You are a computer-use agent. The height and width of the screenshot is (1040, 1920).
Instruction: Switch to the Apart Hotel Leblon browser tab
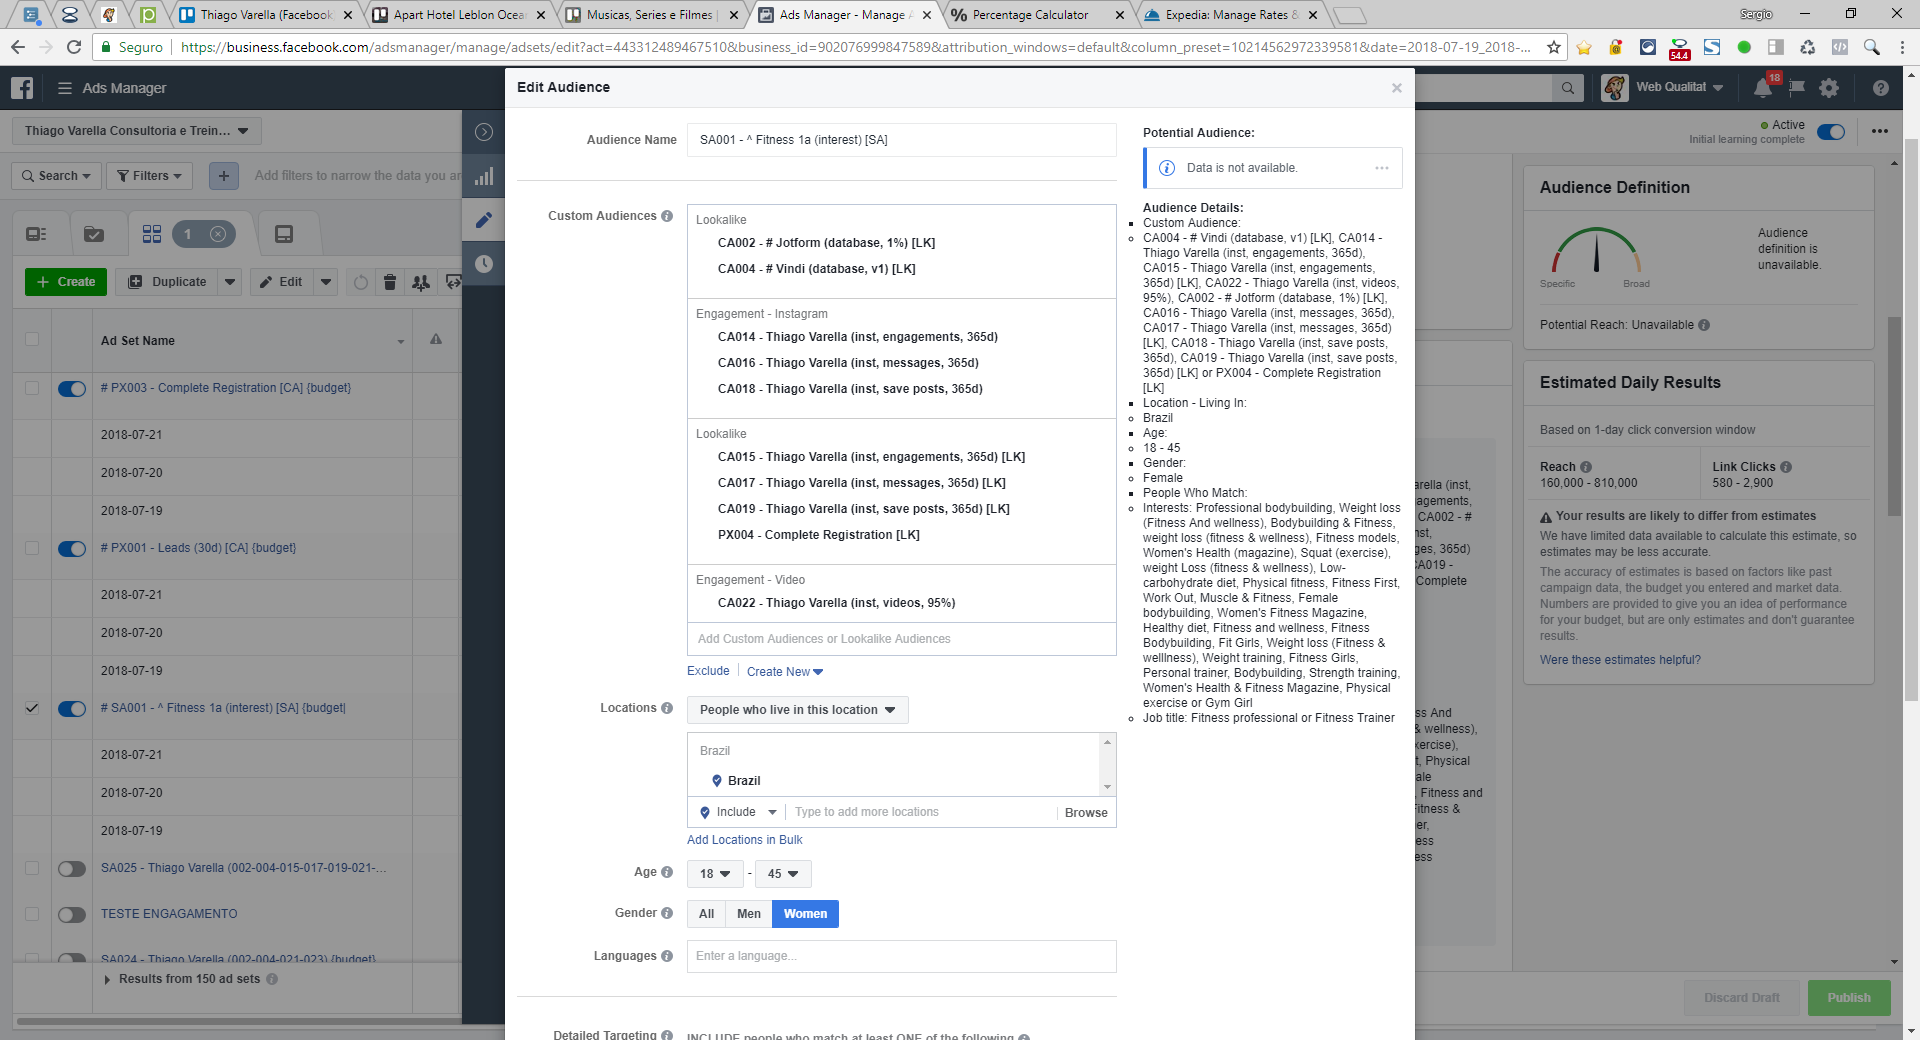pyautogui.click(x=458, y=15)
